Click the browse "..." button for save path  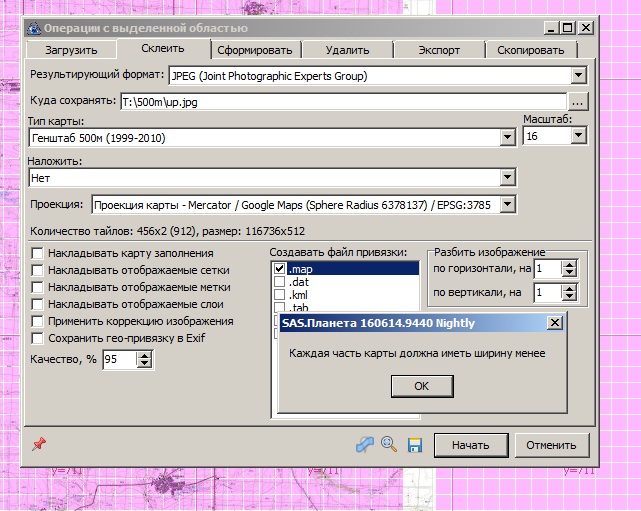(578, 101)
